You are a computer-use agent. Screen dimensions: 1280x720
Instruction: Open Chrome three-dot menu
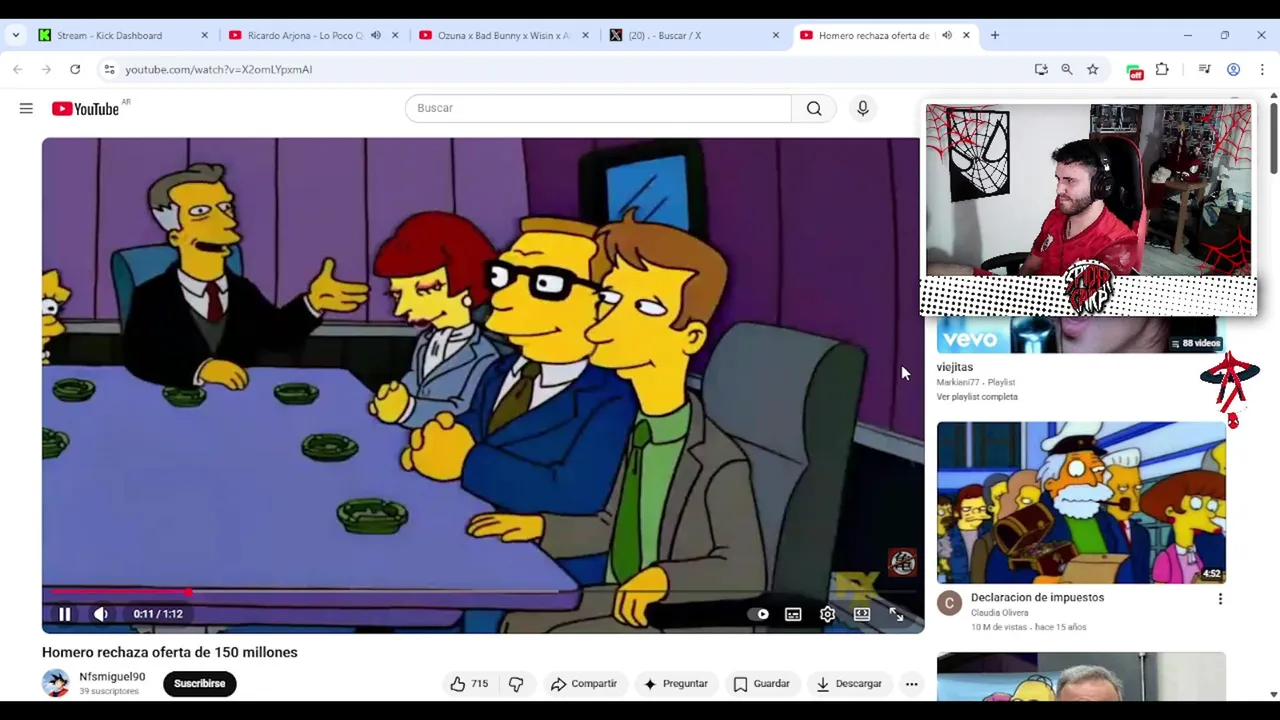pyautogui.click(x=1262, y=69)
